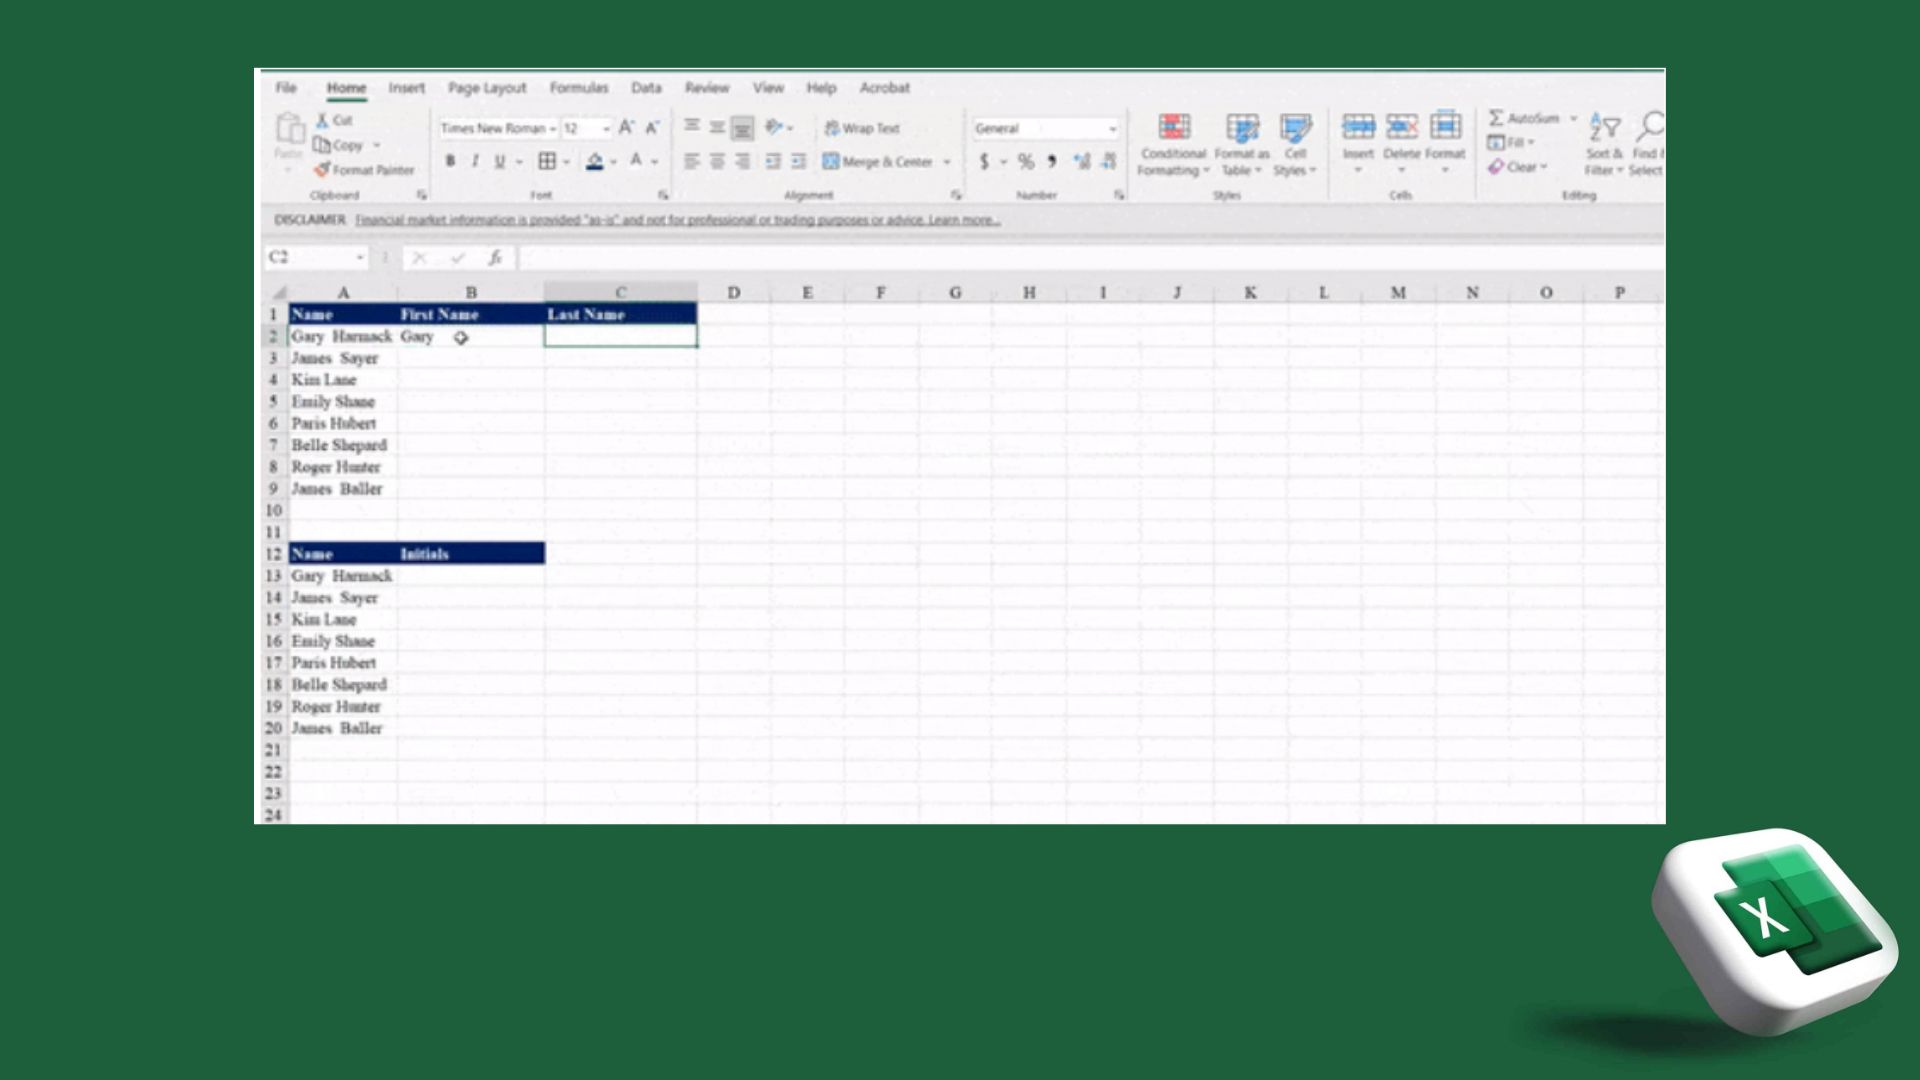
Task: Switch to the Review tab
Action: click(707, 88)
